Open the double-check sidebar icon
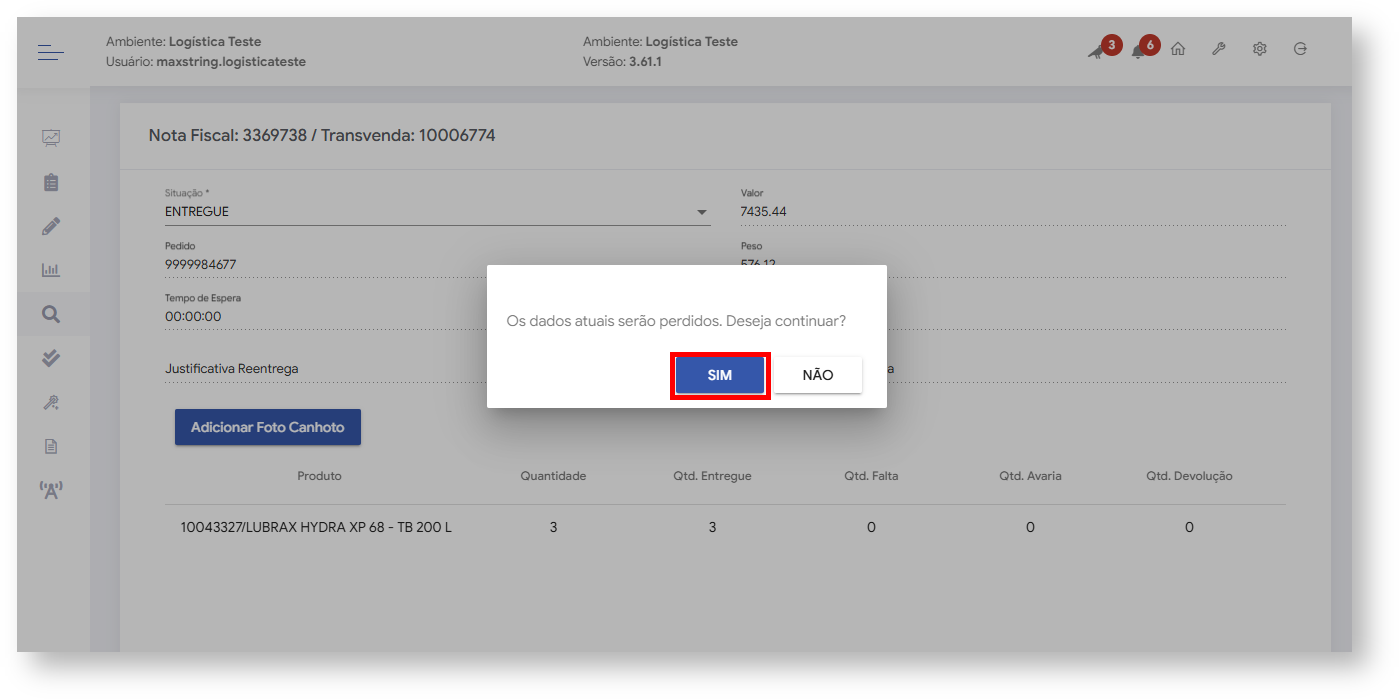This screenshot has width=1400, height=700. tap(51, 358)
